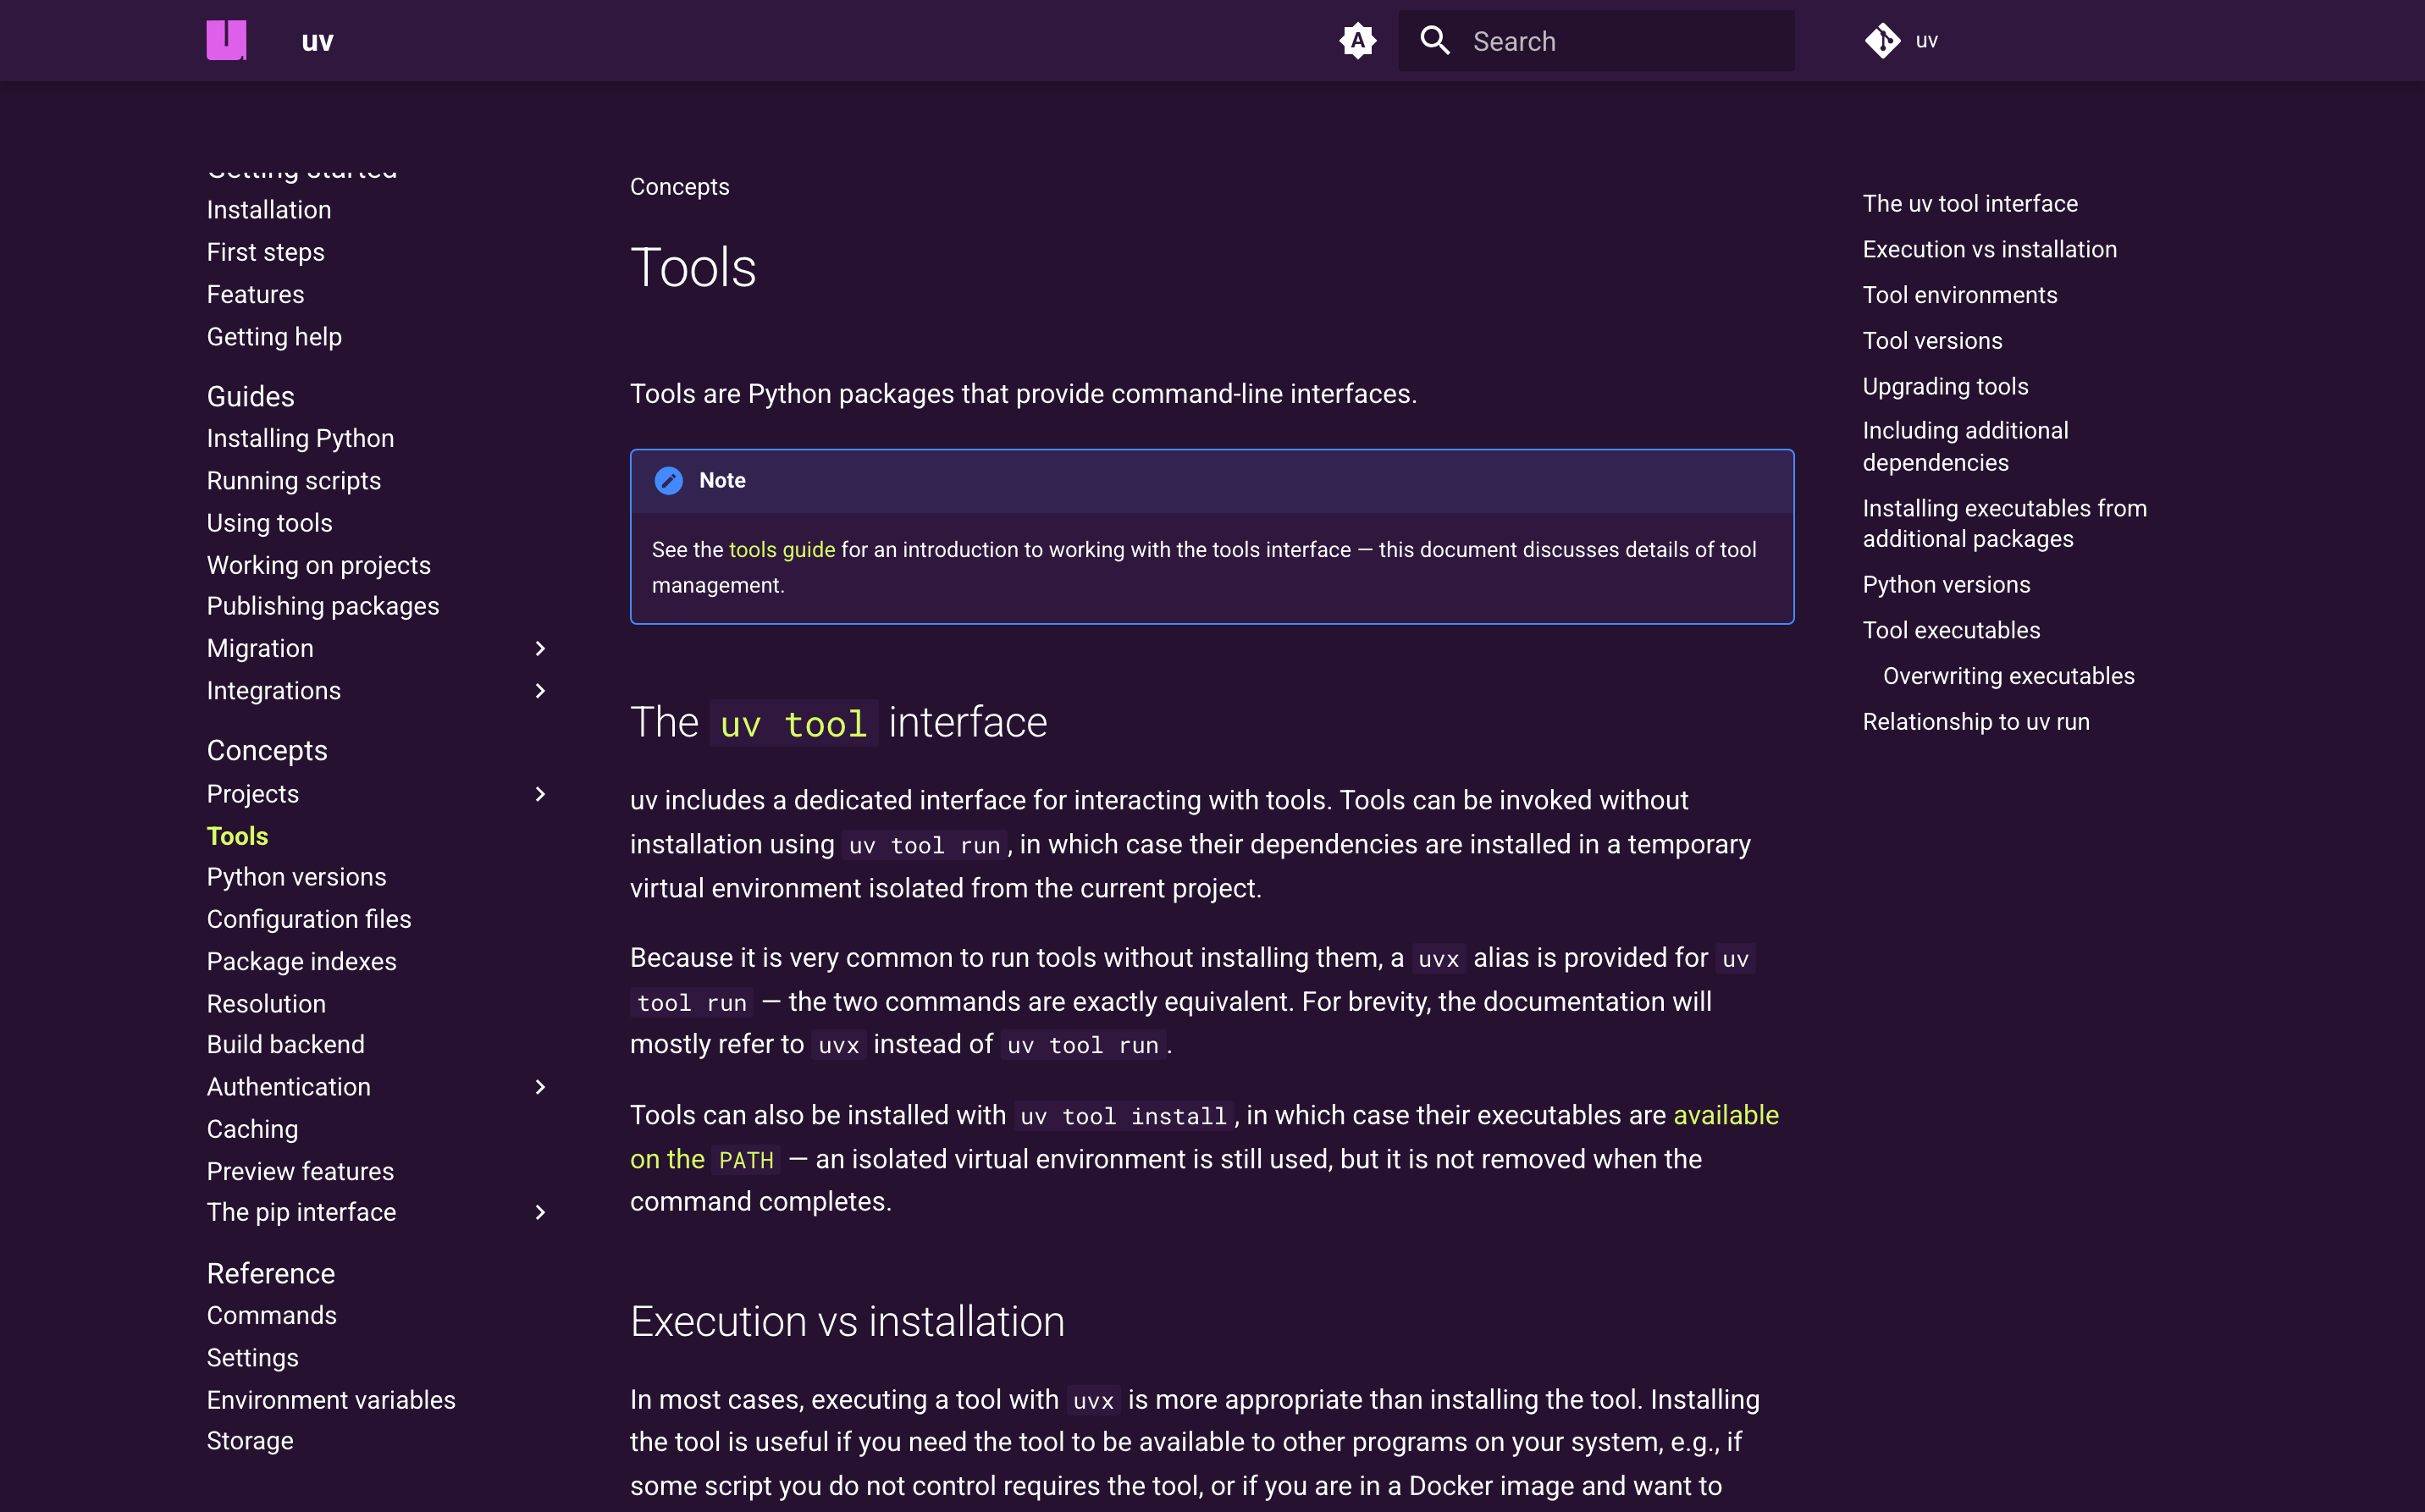This screenshot has height=1512, width=2425.
Task: Open Python versions in left sidebar
Action: point(296,877)
